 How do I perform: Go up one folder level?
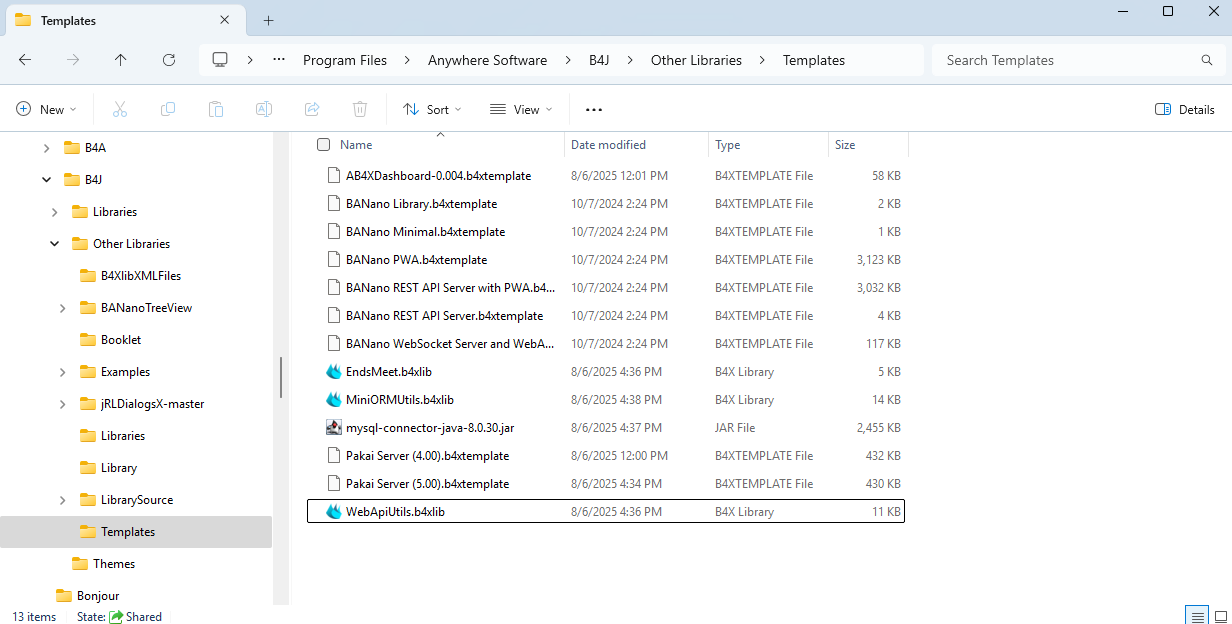pos(121,60)
